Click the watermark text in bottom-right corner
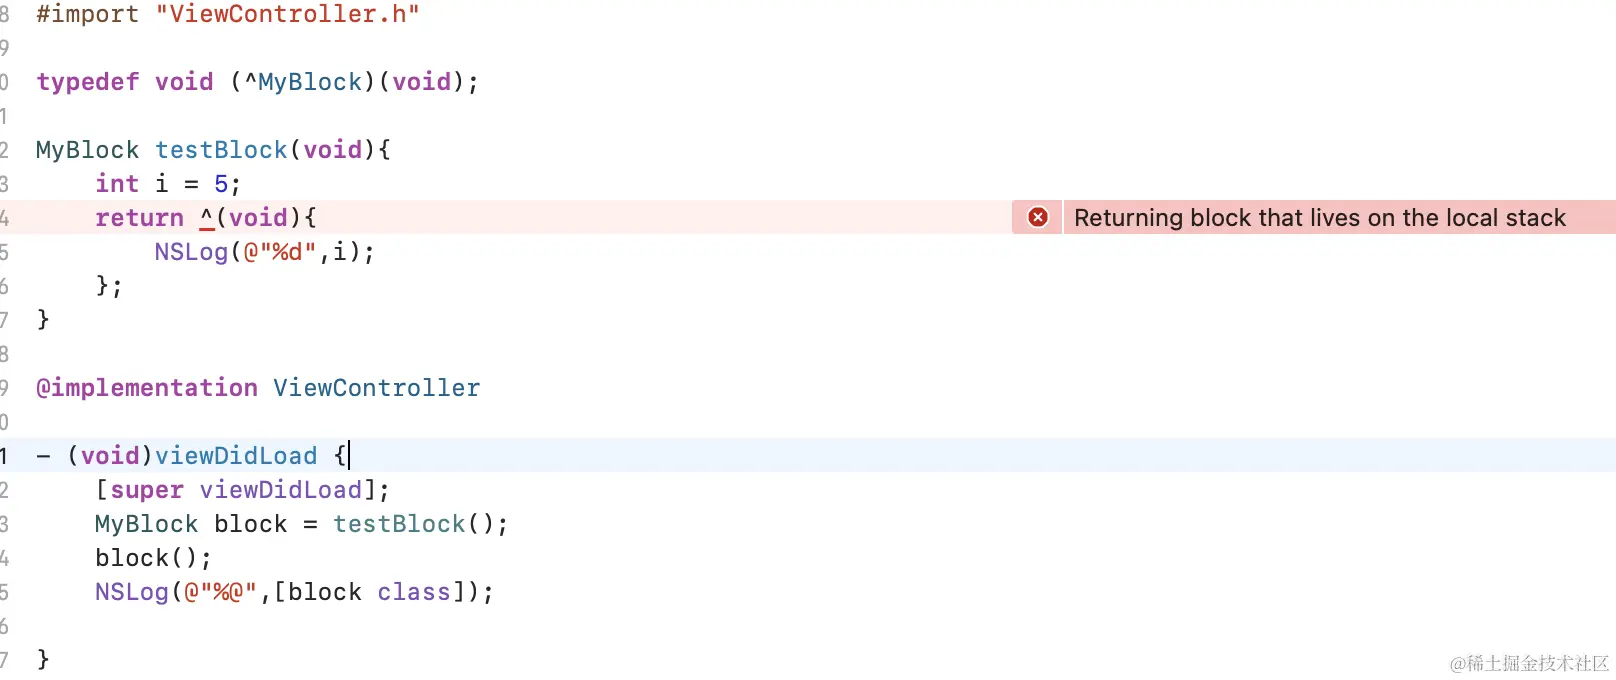Image resolution: width=1616 pixels, height=680 pixels. (1529, 663)
